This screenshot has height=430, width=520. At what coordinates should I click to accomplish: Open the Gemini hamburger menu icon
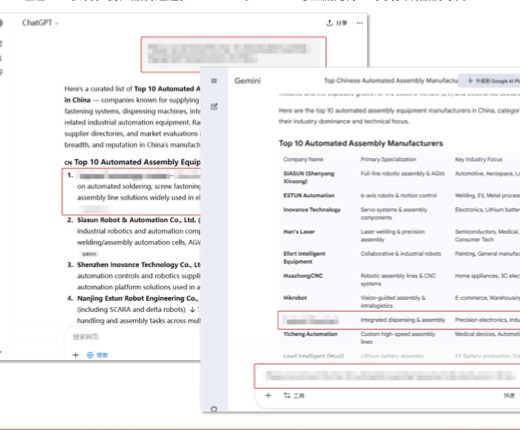pyautogui.click(x=214, y=81)
